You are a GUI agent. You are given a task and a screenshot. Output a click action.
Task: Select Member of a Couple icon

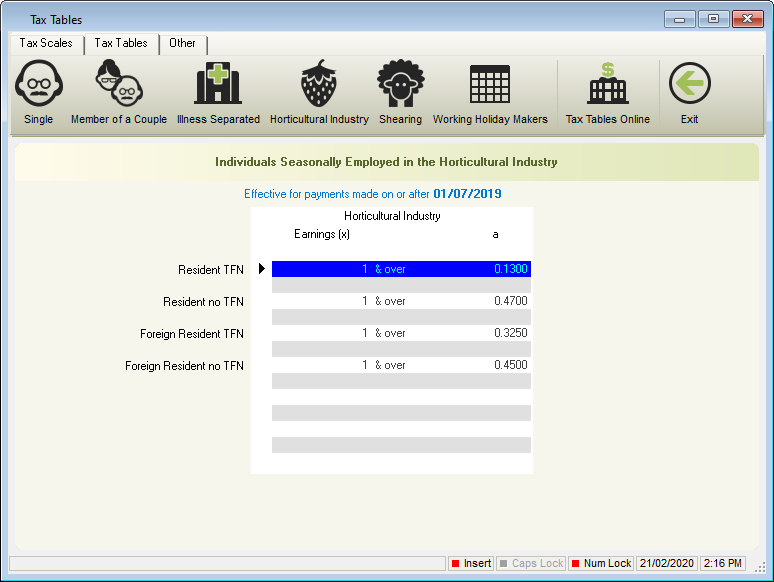coord(119,82)
